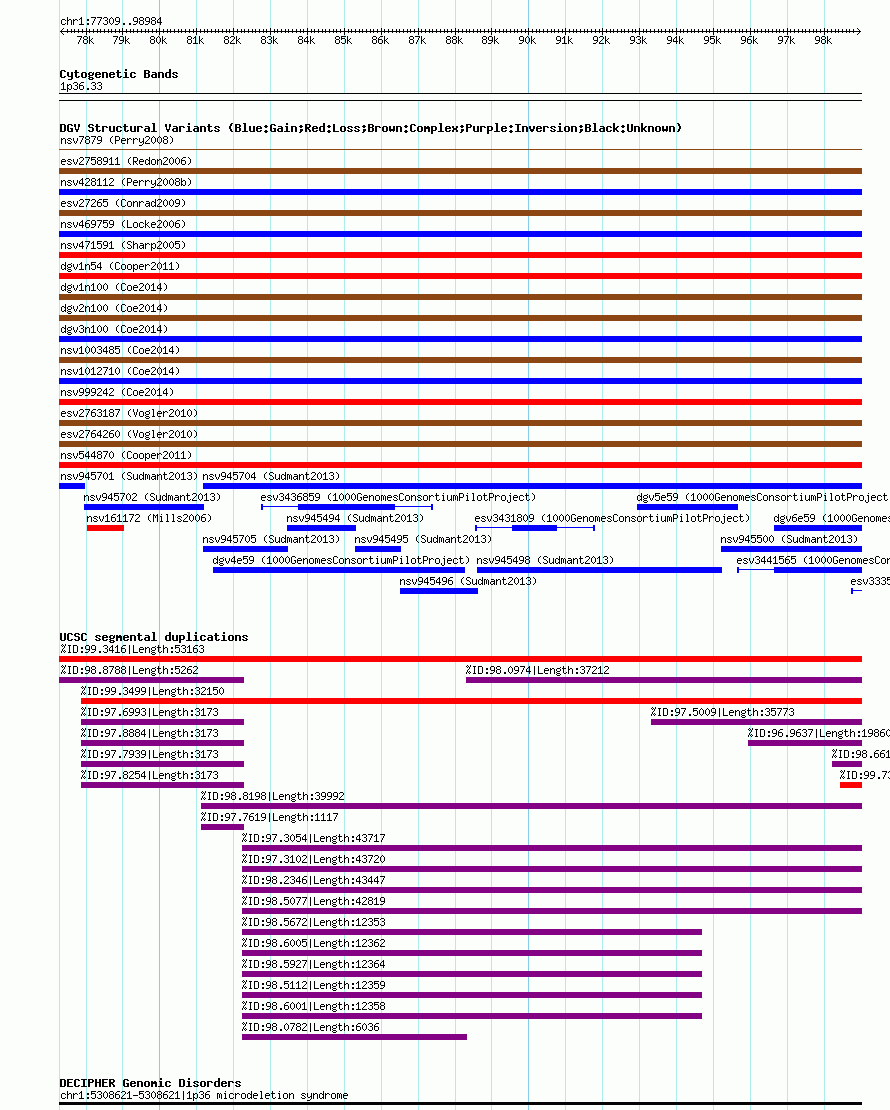Screen dimensions: 890x1110
Task: Click the nsv945498 (Sudmant2013) label
Action: point(545,561)
